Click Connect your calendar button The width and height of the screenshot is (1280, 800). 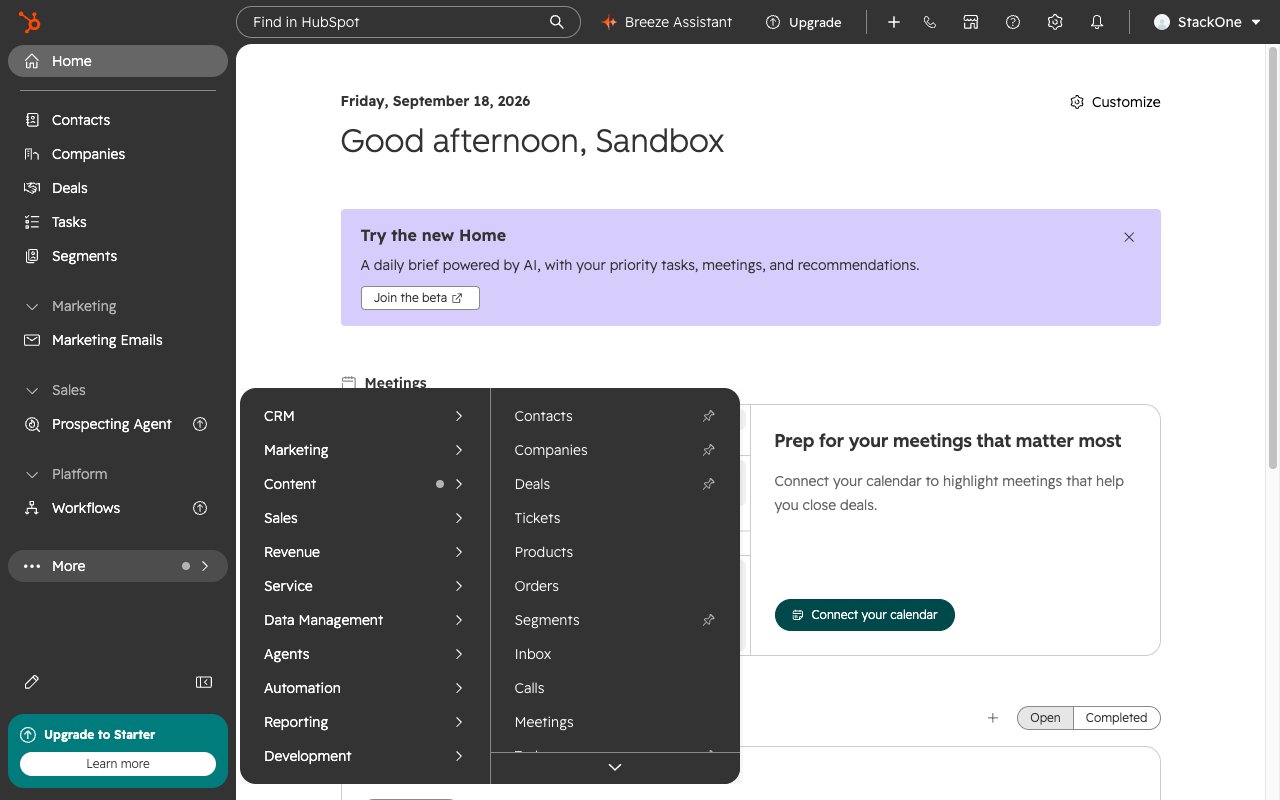pos(865,615)
